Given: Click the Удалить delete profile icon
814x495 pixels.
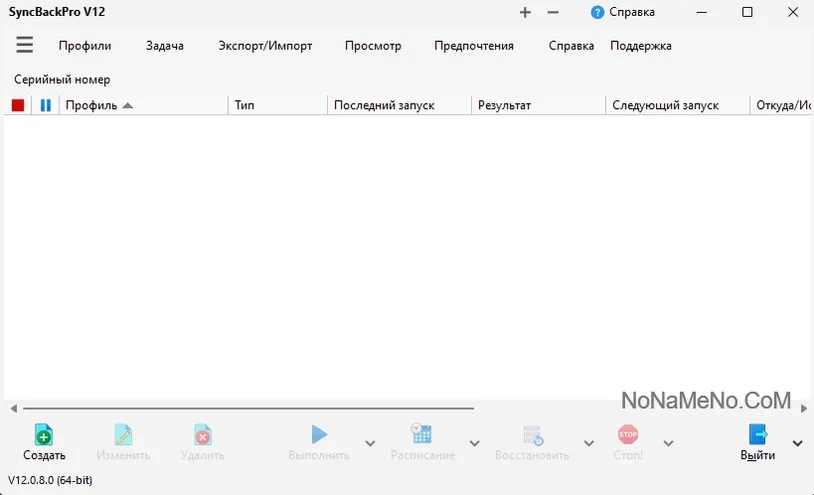Looking at the screenshot, I should tap(202, 435).
